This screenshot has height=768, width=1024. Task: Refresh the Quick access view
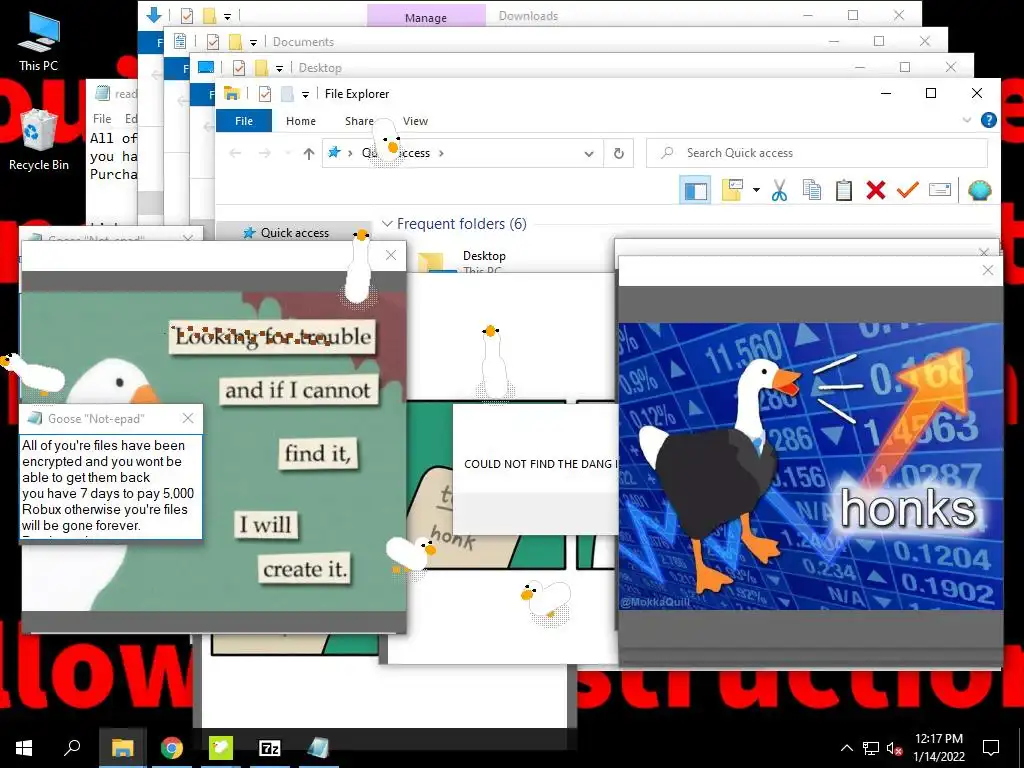pyautogui.click(x=618, y=154)
